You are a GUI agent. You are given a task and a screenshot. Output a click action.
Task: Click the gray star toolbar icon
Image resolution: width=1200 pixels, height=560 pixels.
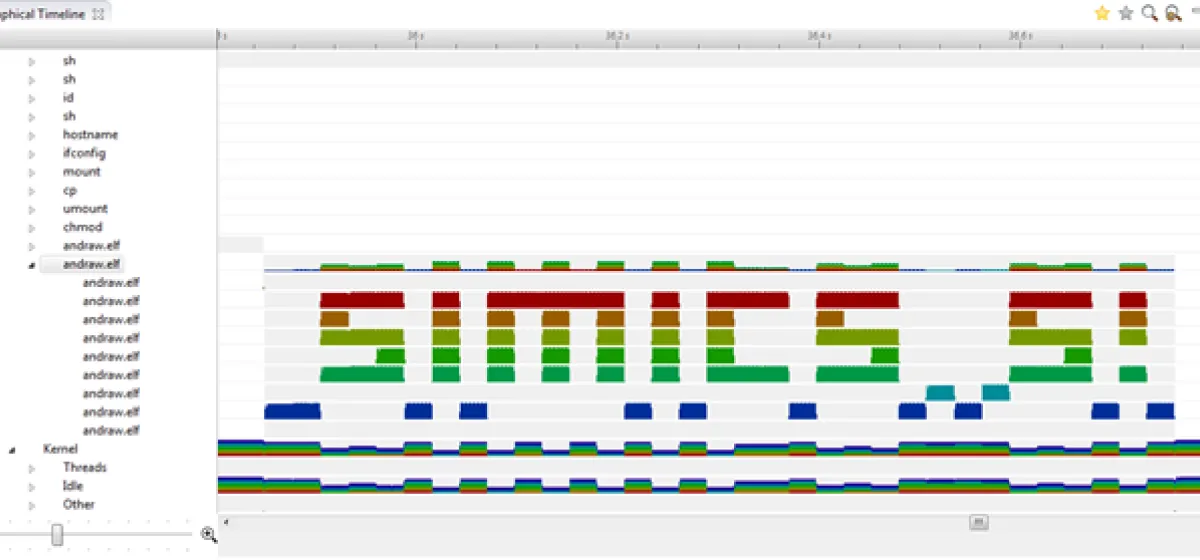click(1126, 13)
